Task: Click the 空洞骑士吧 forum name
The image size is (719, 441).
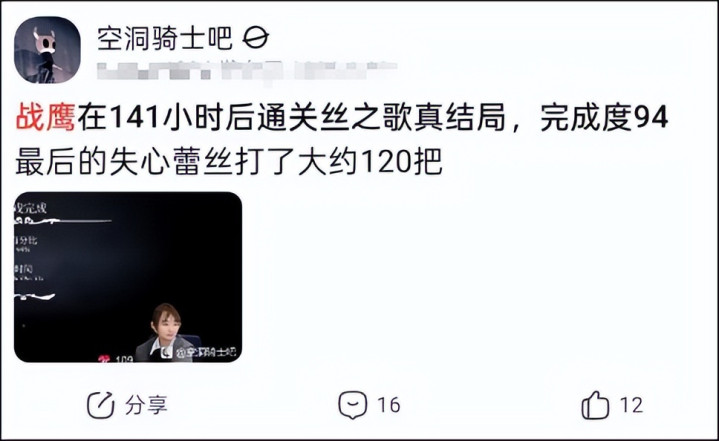Action: click(165, 38)
